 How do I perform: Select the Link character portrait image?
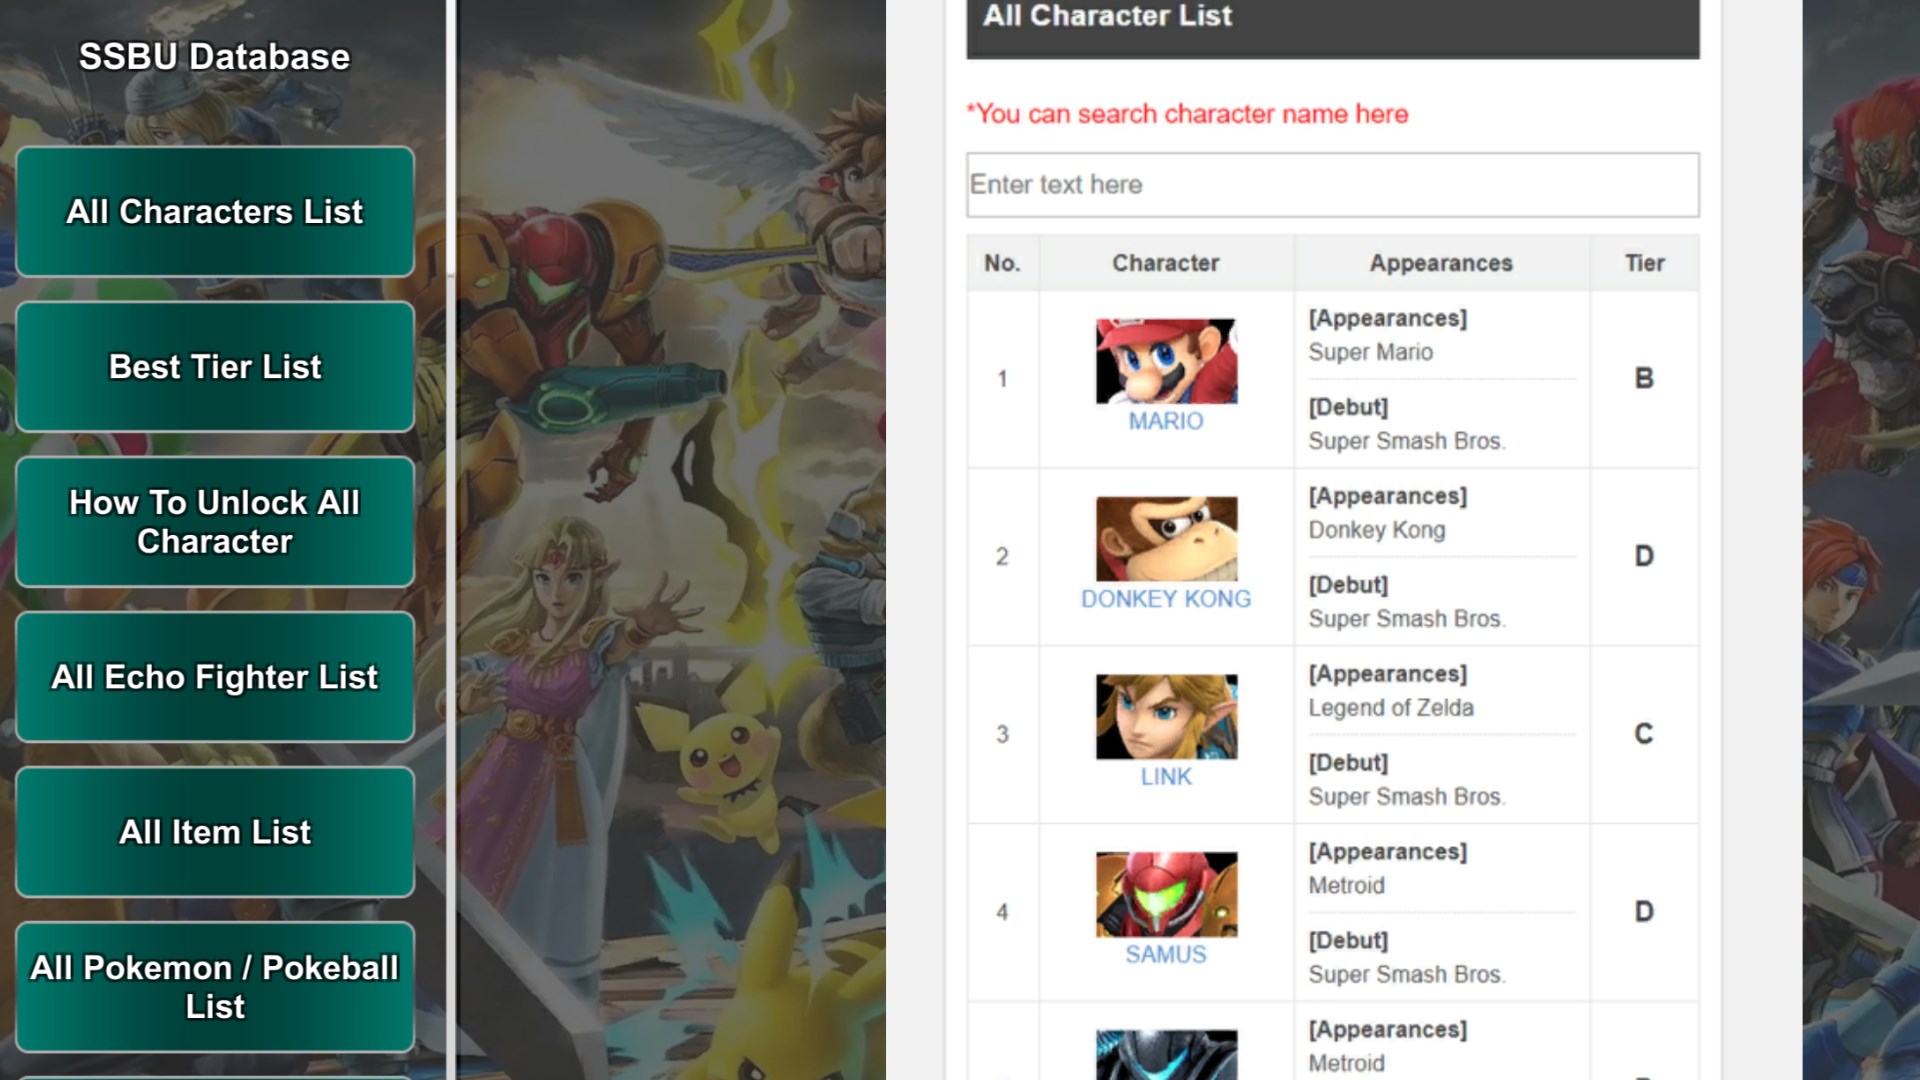[x=1166, y=717]
